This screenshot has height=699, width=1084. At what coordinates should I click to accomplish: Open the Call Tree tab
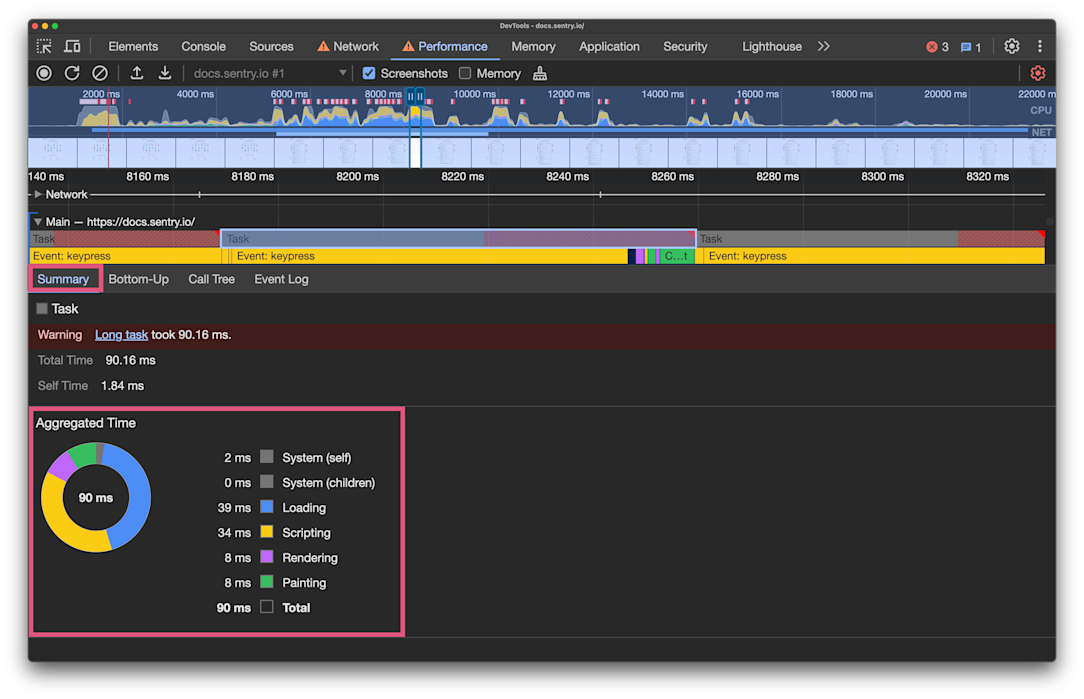point(212,279)
